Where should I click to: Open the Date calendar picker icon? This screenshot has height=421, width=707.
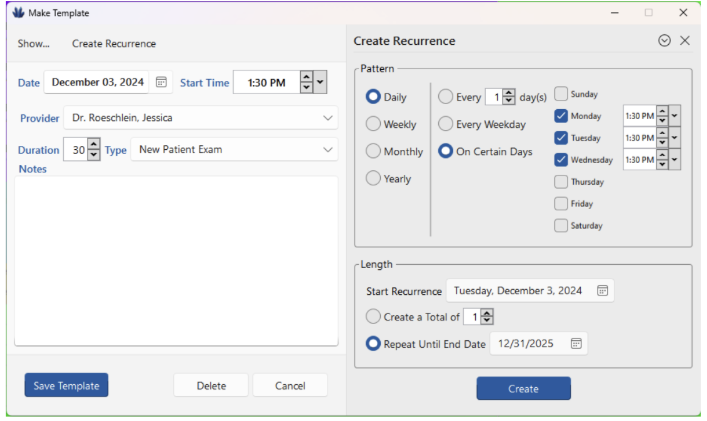(161, 82)
